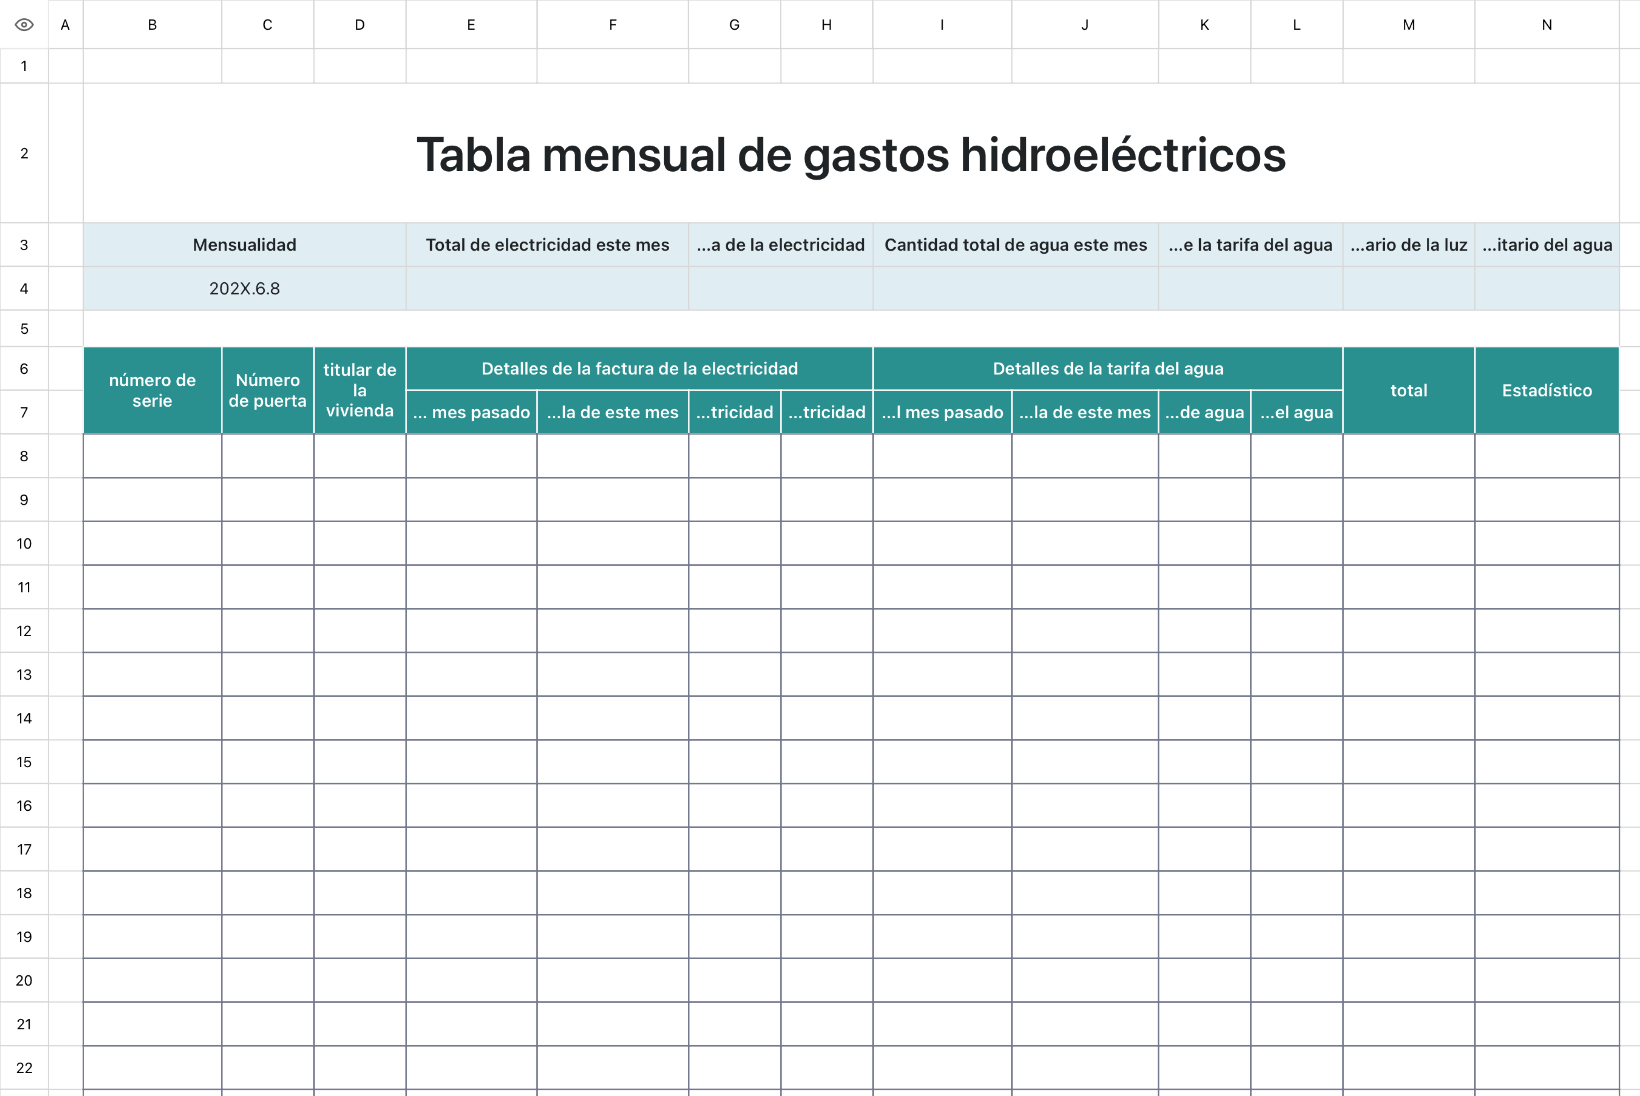Click the 'Número de puerta' header cell
Viewport: 1640px width, 1096px height.
click(x=267, y=390)
